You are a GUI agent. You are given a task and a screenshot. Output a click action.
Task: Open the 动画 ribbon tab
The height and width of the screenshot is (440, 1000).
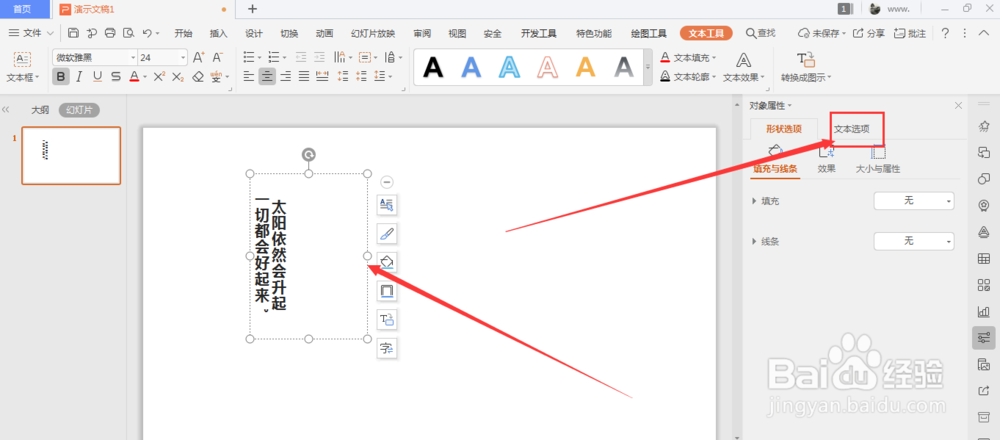pyautogui.click(x=325, y=33)
